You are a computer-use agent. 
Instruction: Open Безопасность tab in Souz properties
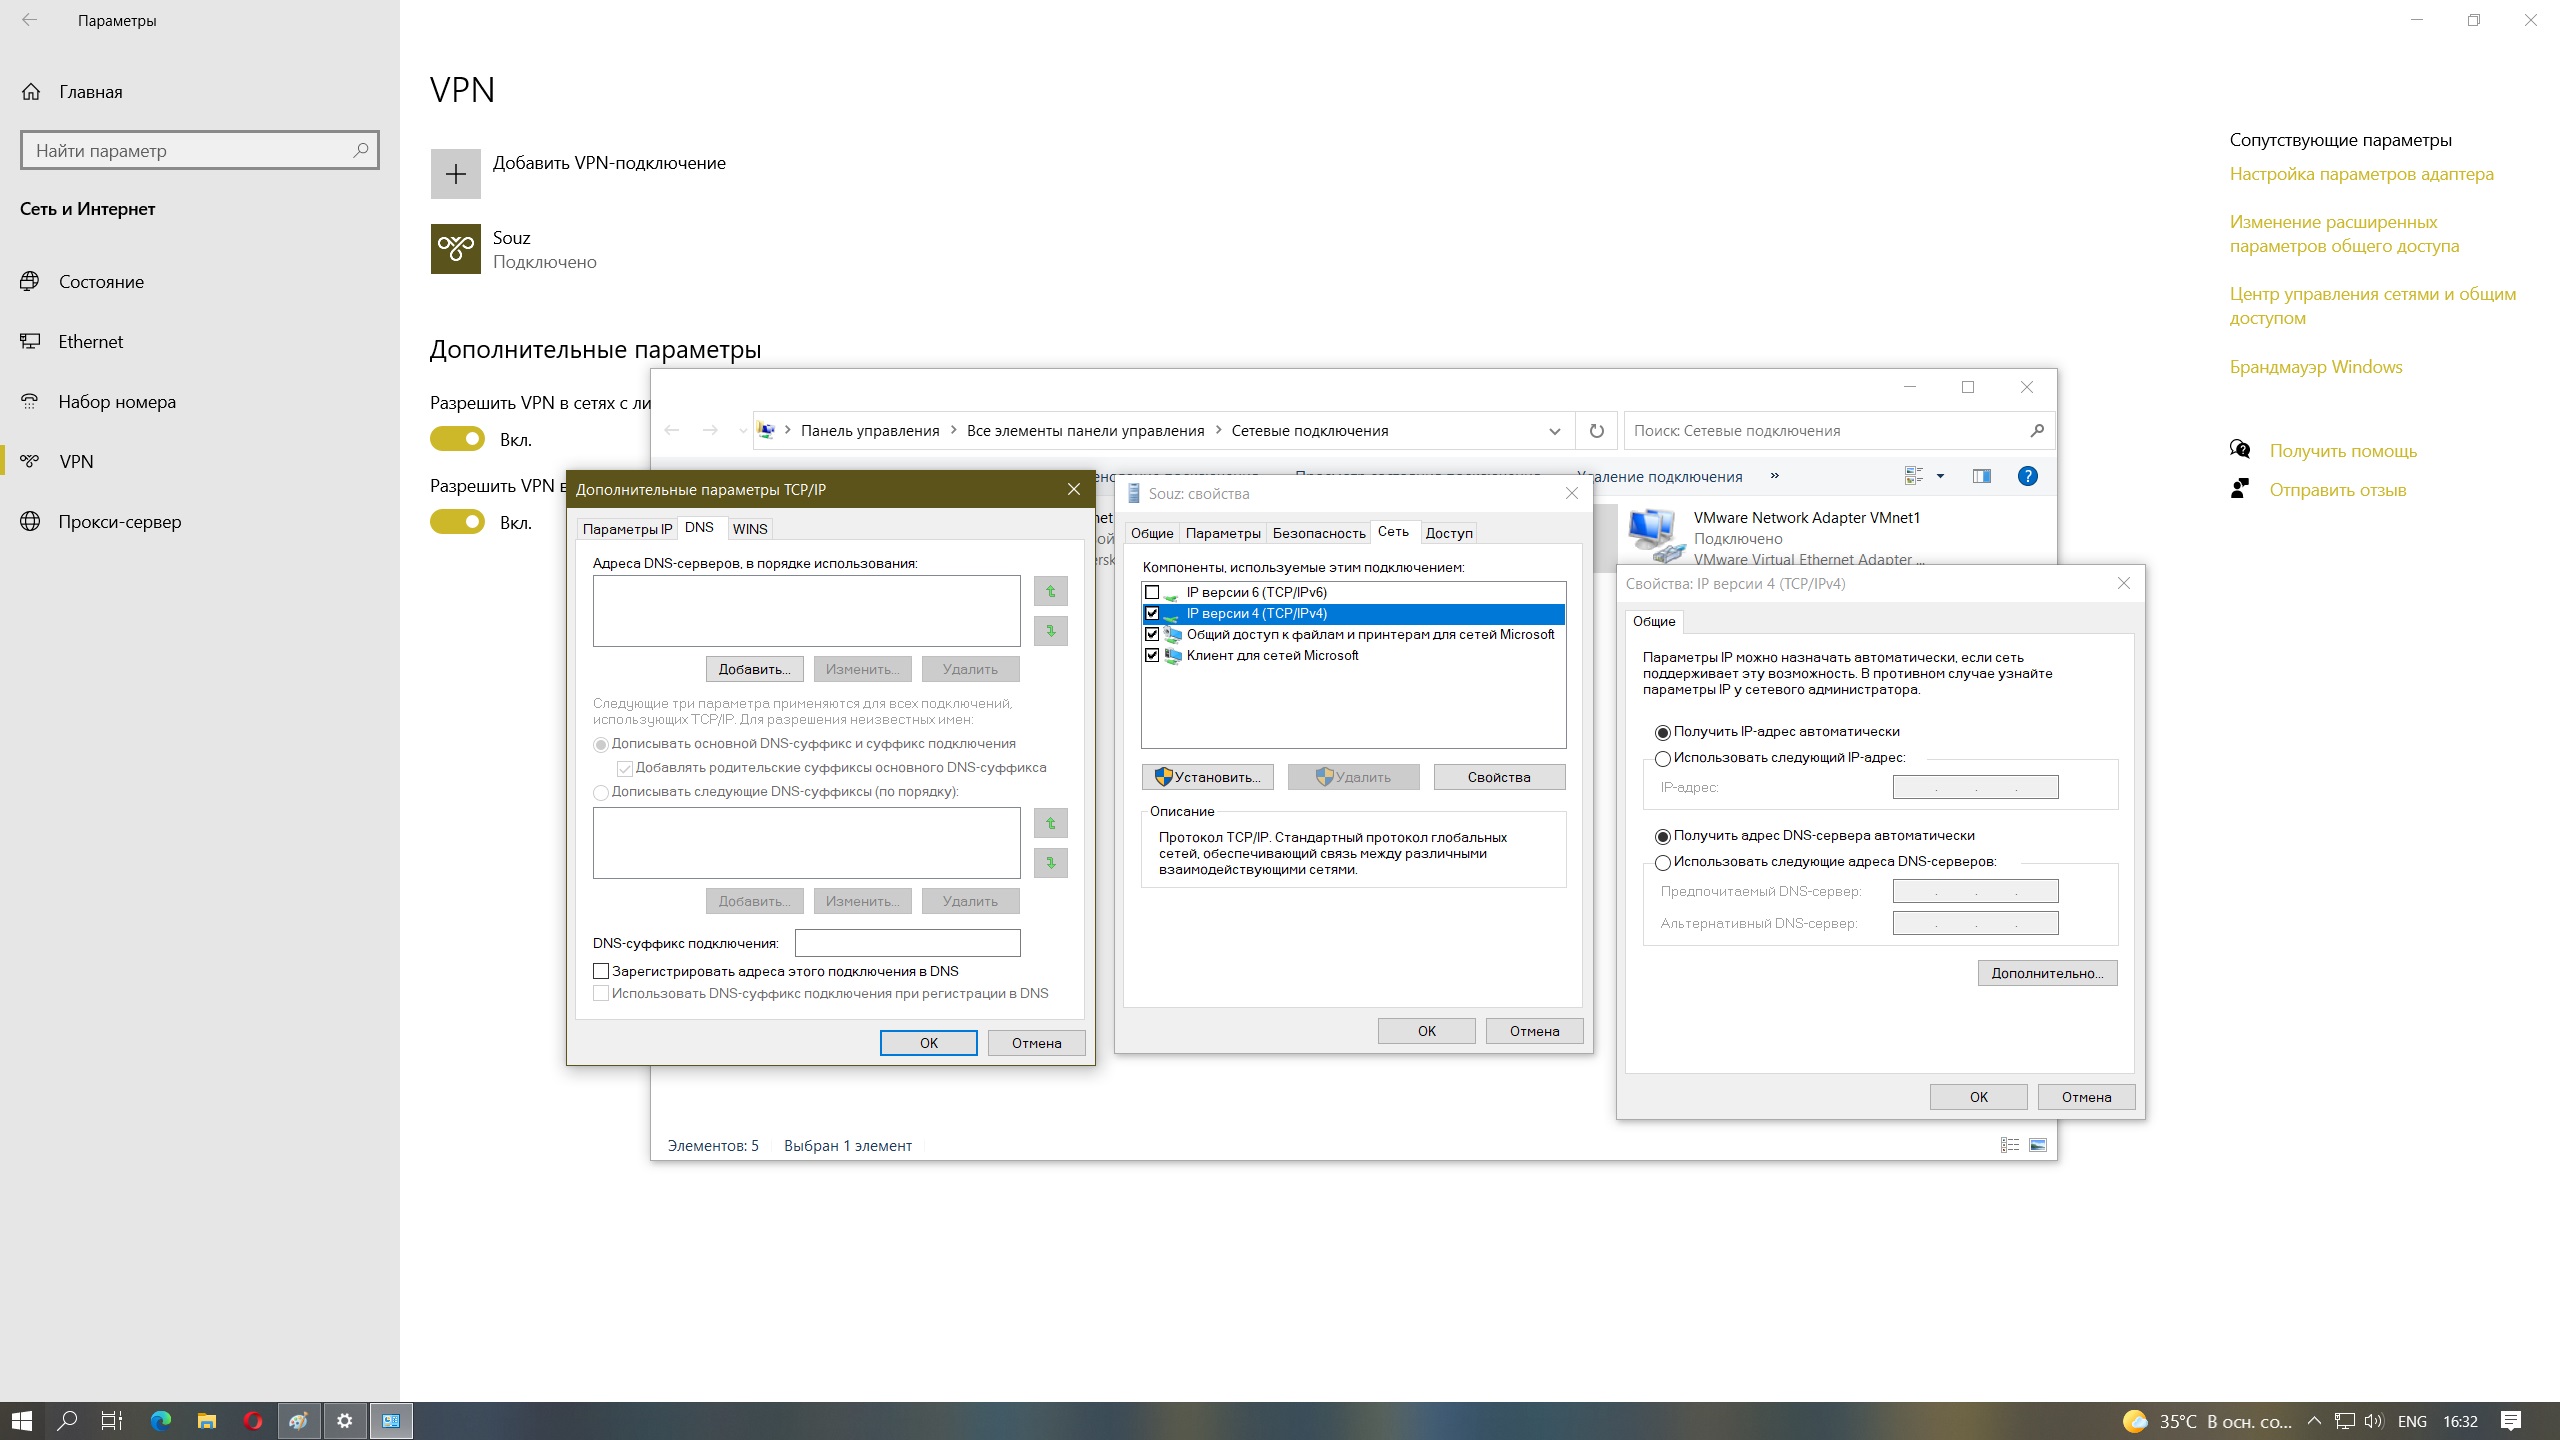(1318, 533)
